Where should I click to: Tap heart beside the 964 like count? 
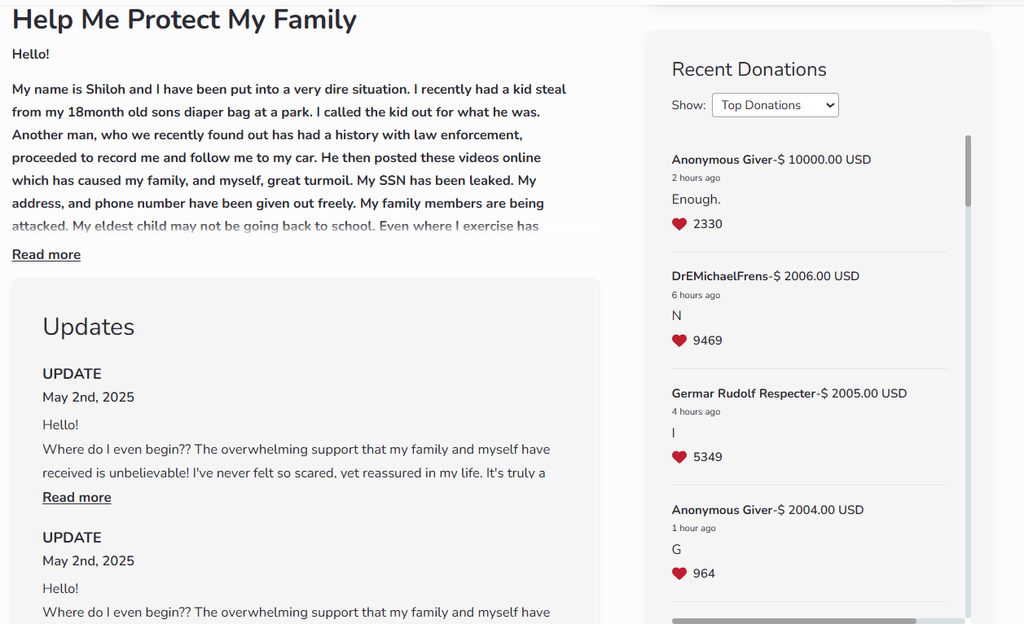pyautogui.click(x=679, y=573)
